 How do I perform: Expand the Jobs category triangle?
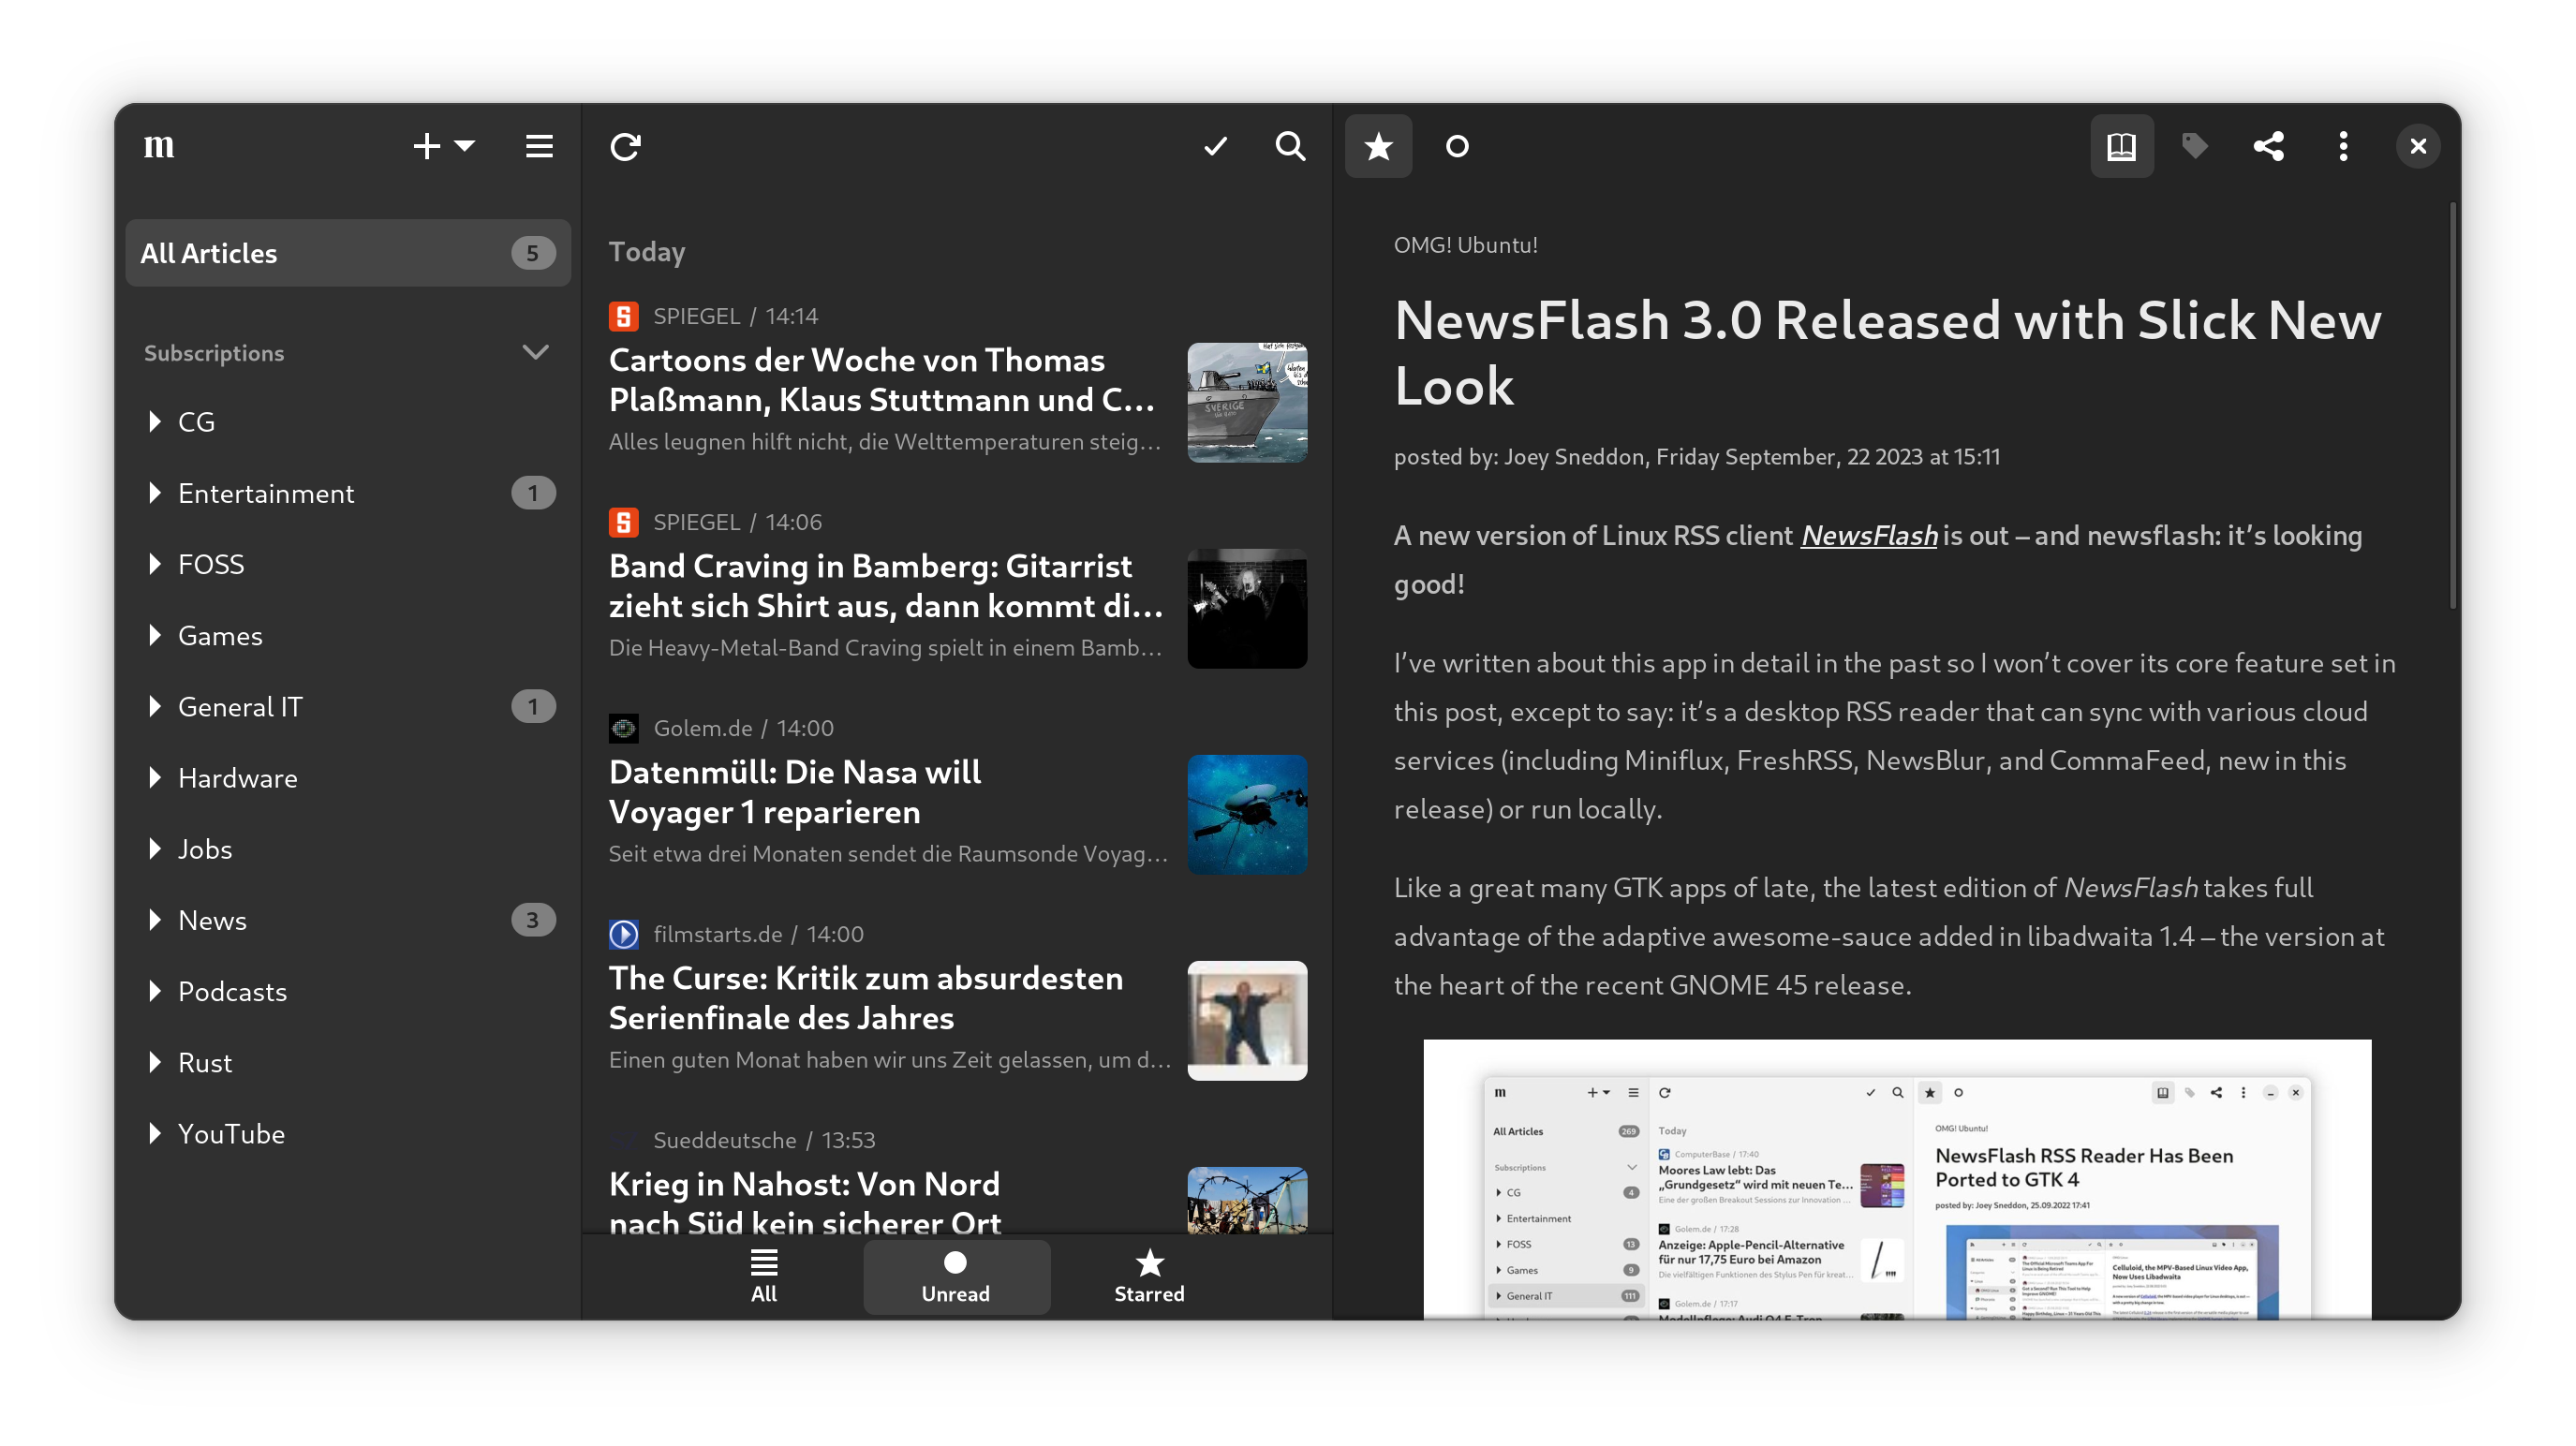pyautogui.click(x=155, y=848)
